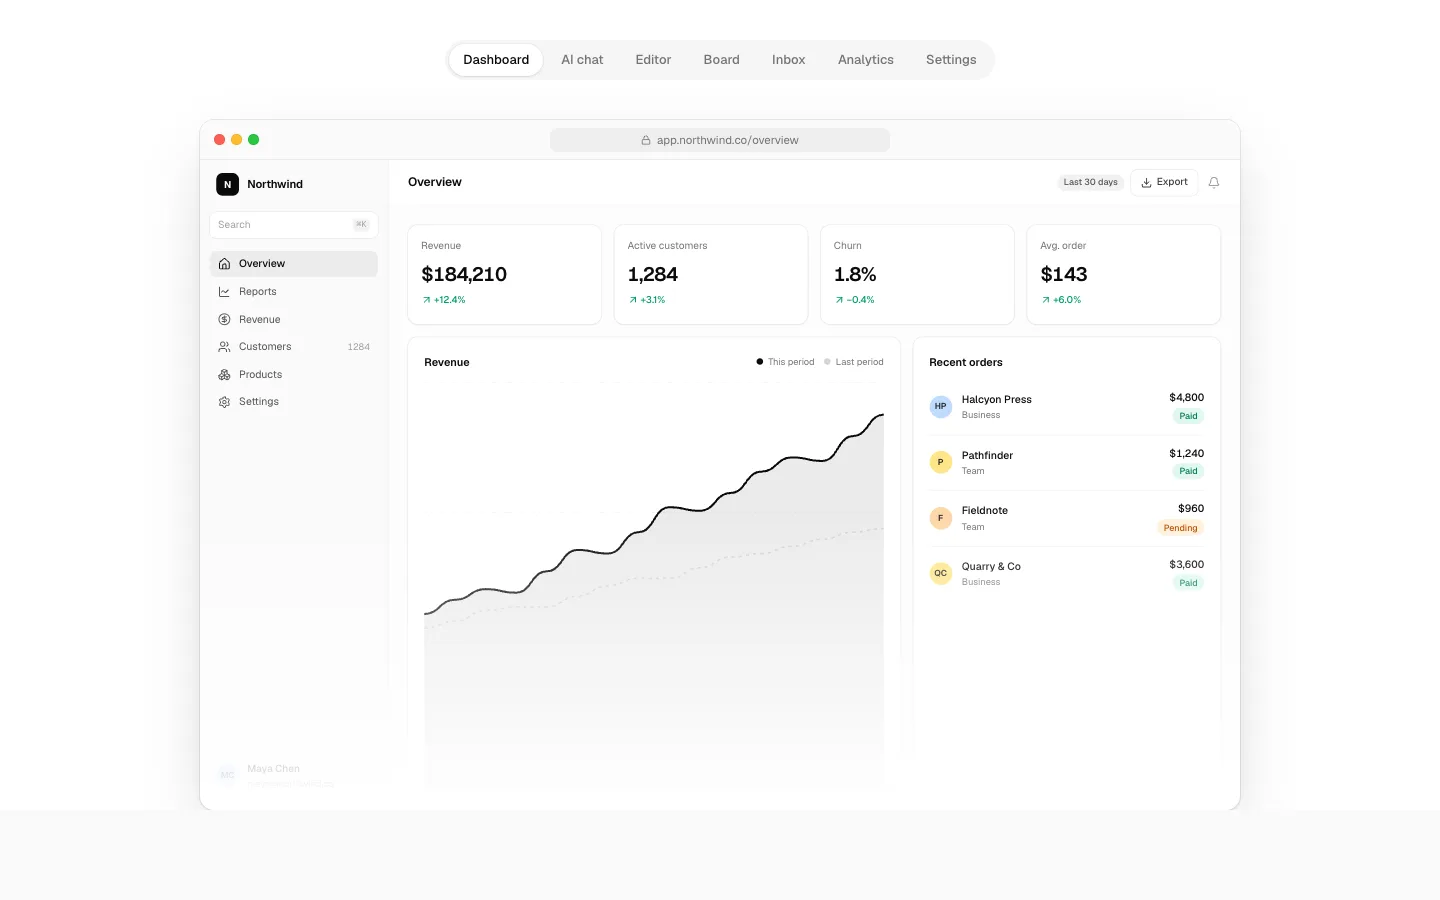Switch to the Dashboard tab

tap(496, 60)
